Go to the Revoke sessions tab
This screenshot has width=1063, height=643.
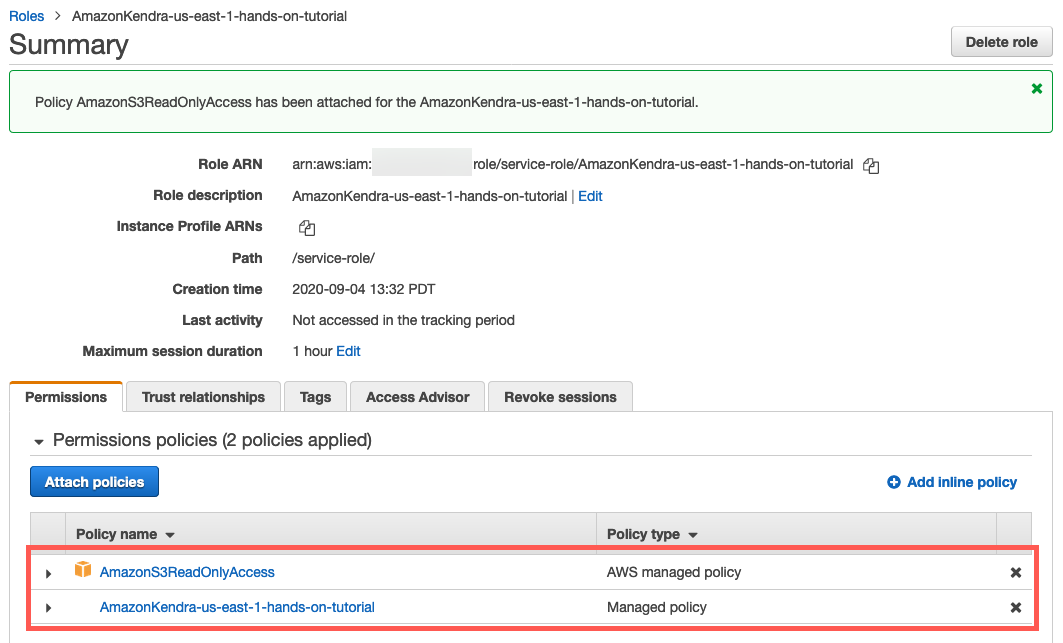560,397
